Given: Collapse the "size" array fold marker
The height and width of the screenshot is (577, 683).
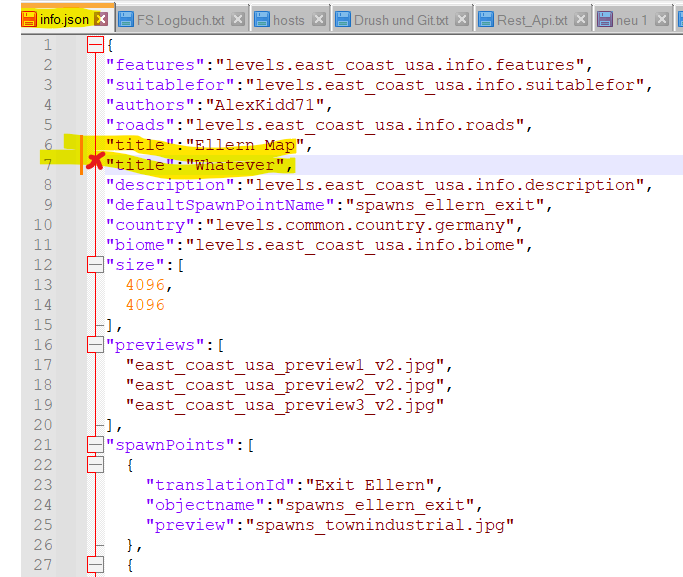Looking at the screenshot, I should pos(95,265).
